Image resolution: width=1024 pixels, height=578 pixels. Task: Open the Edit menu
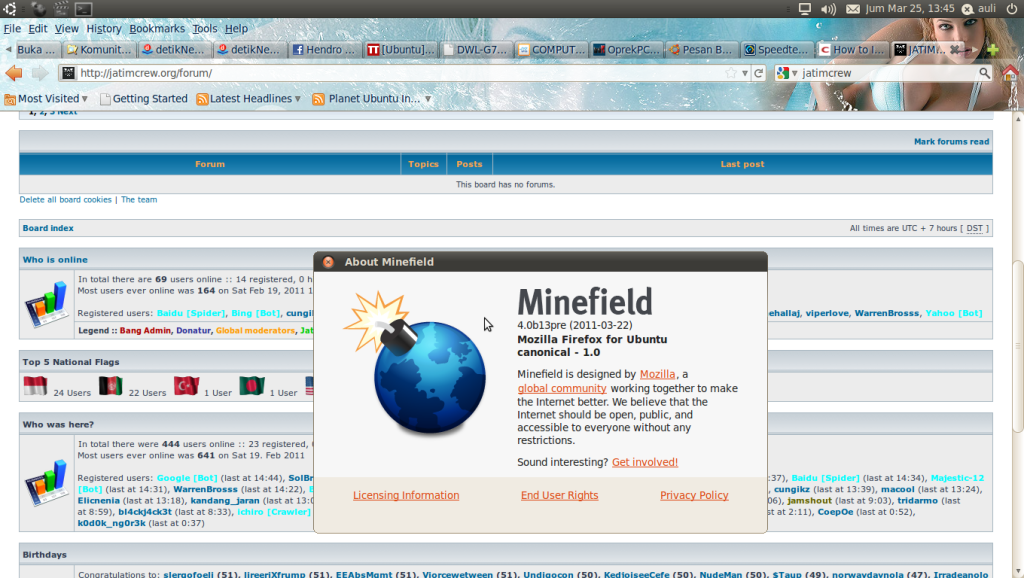(37, 29)
